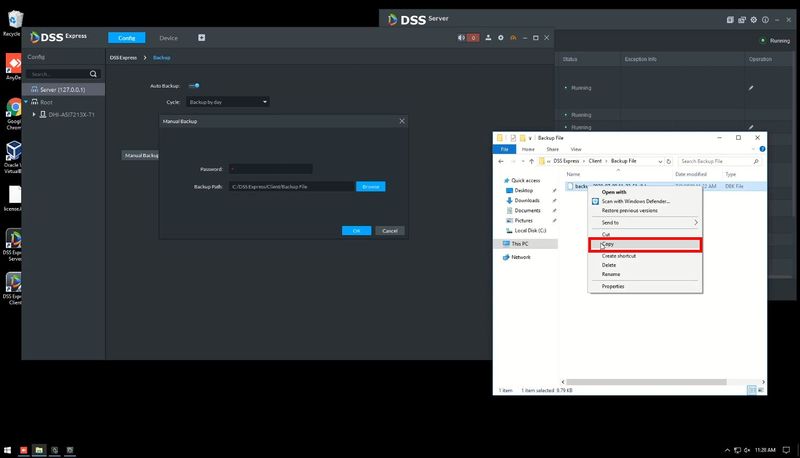The image size is (800, 458).
Task: Click the search magnifier in the Config panel
Action: (x=93, y=74)
